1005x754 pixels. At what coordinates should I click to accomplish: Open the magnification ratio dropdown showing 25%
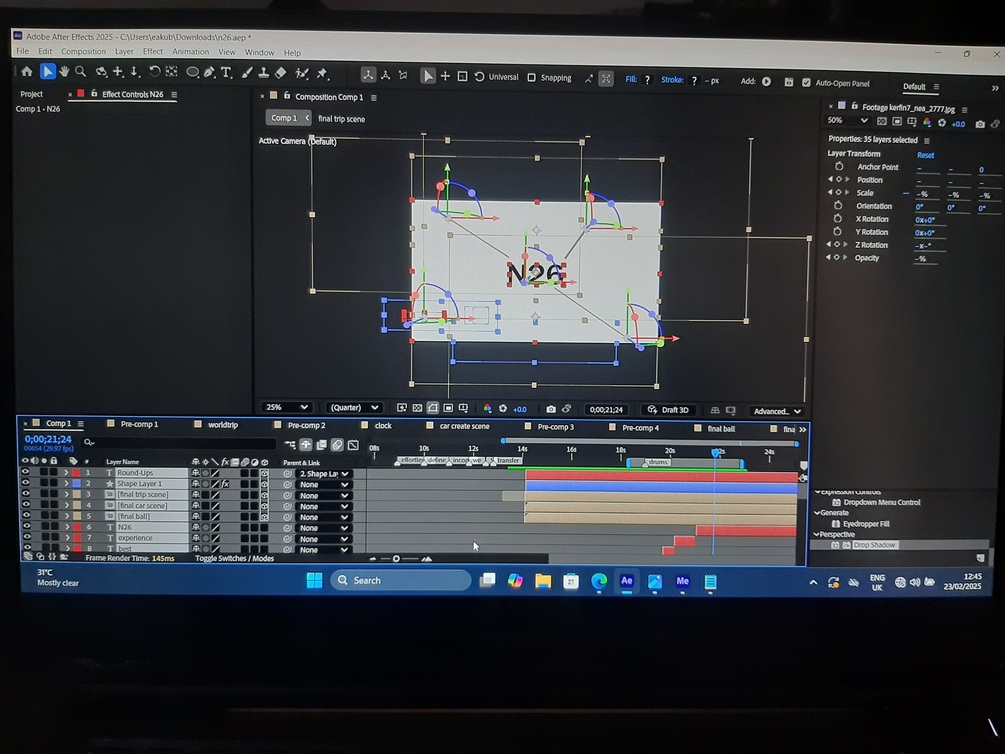tap(287, 407)
